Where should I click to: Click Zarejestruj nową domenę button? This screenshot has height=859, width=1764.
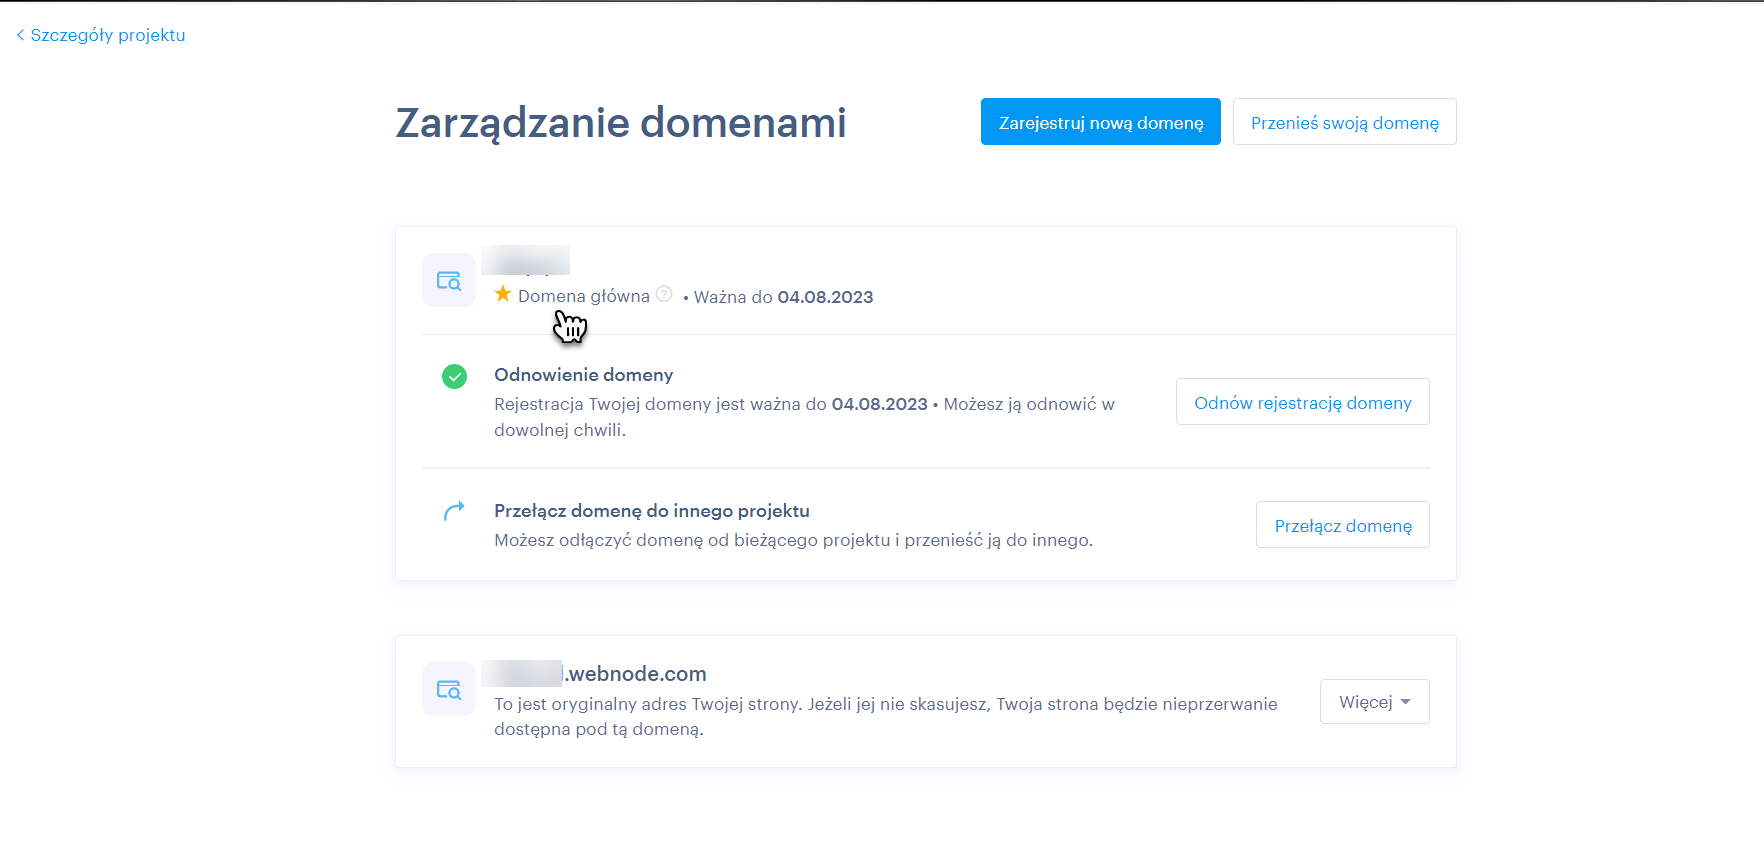click(x=1100, y=122)
